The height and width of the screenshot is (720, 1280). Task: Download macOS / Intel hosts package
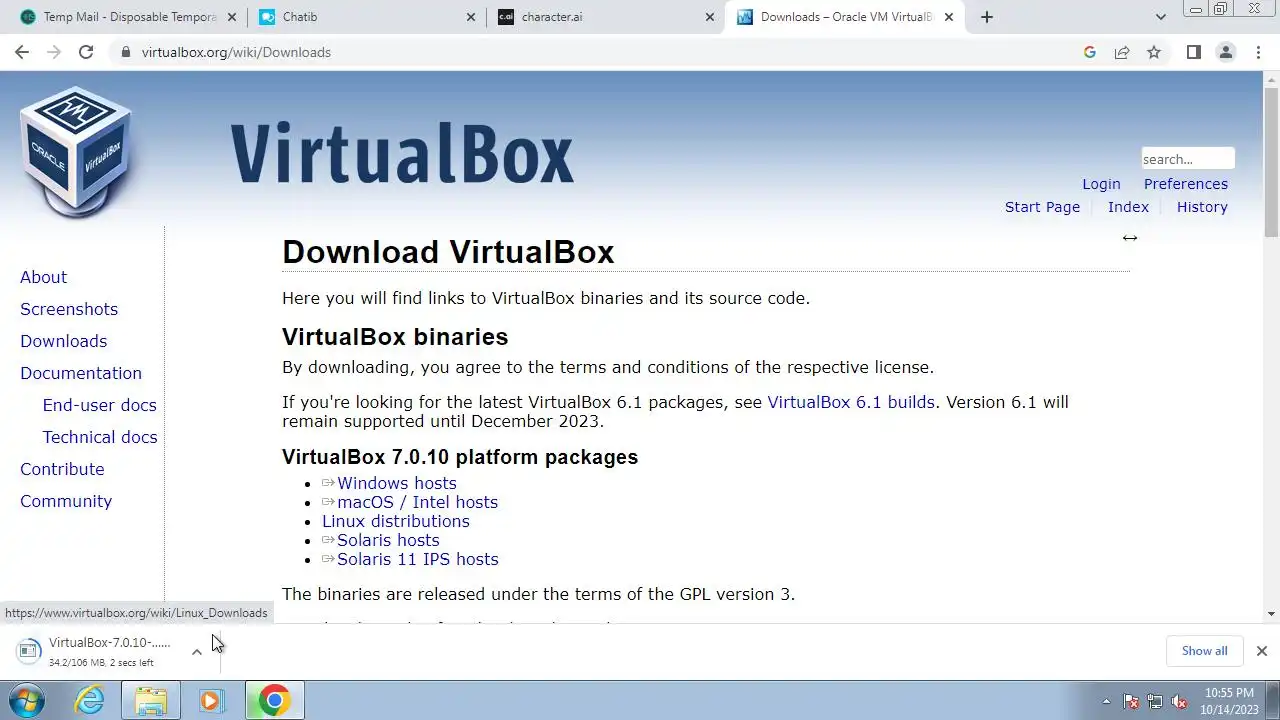(x=417, y=502)
